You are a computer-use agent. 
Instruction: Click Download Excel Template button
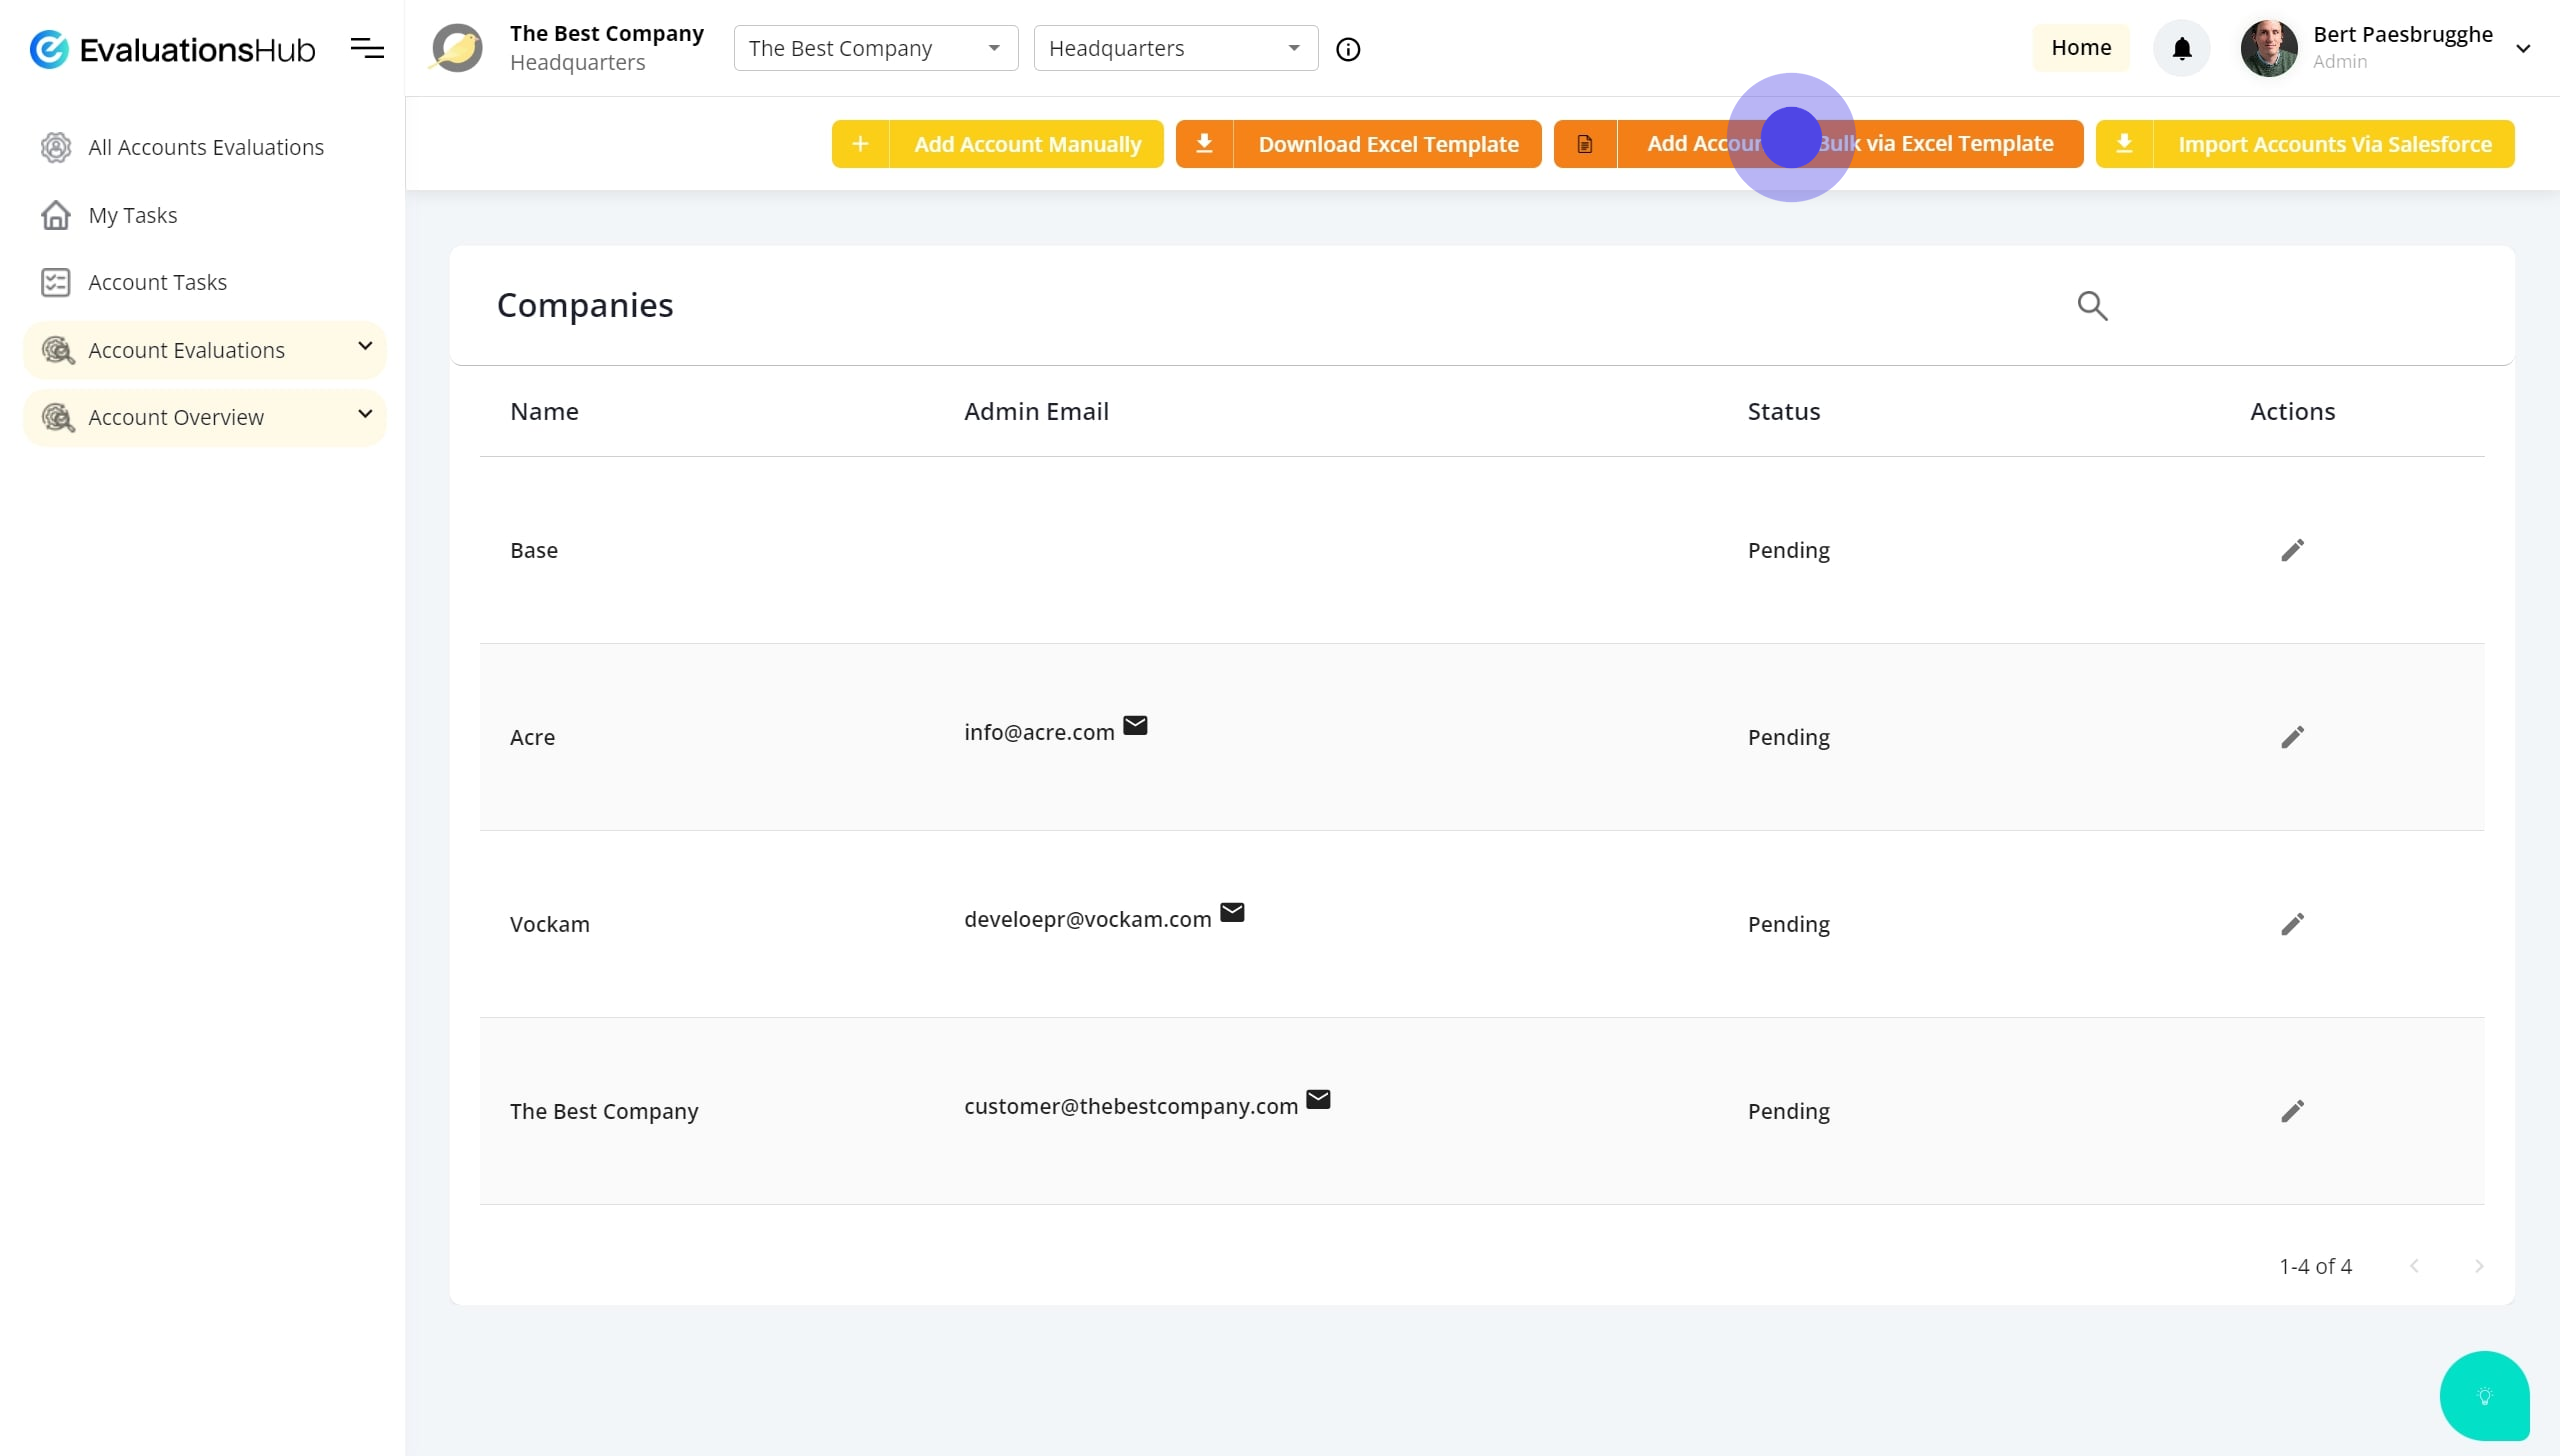[x=1358, y=144]
